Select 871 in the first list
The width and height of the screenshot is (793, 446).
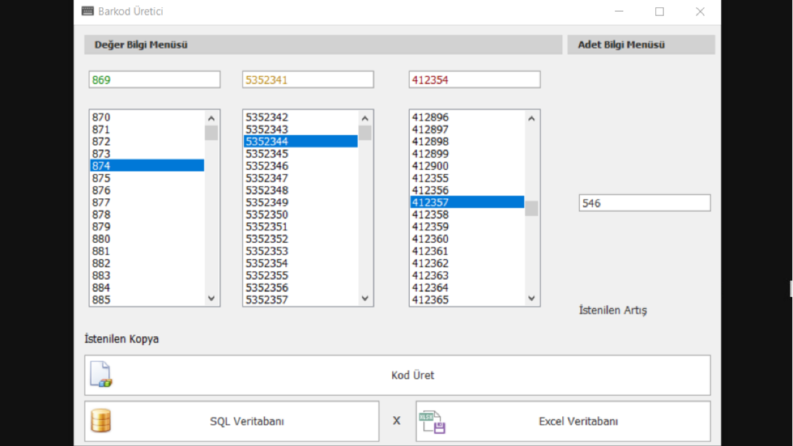point(147,129)
